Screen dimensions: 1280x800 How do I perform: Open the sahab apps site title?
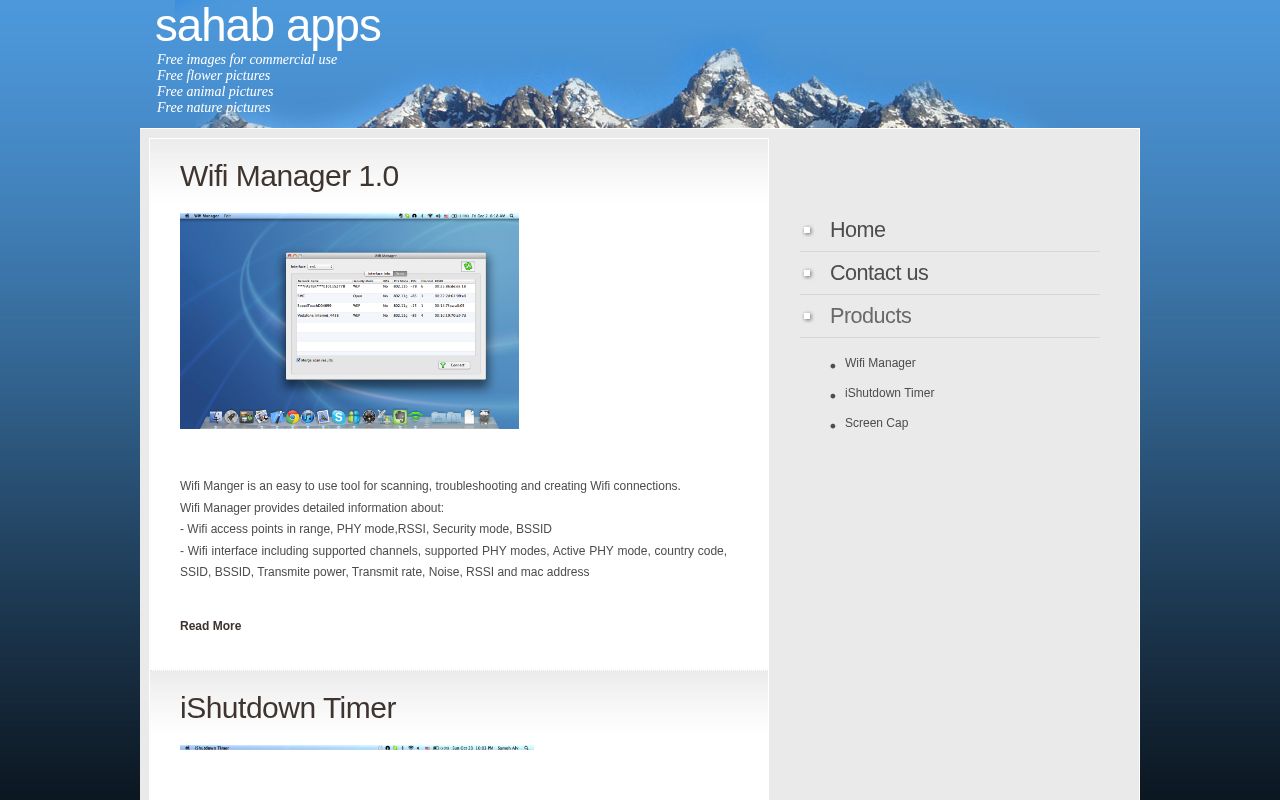tap(268, 26)
